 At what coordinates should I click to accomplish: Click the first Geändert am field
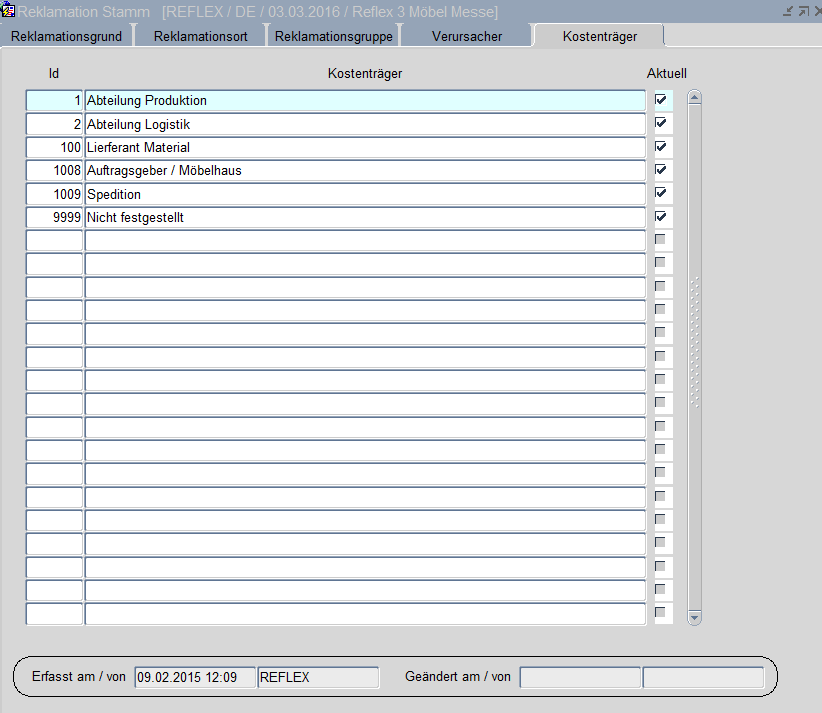[580, 677]
